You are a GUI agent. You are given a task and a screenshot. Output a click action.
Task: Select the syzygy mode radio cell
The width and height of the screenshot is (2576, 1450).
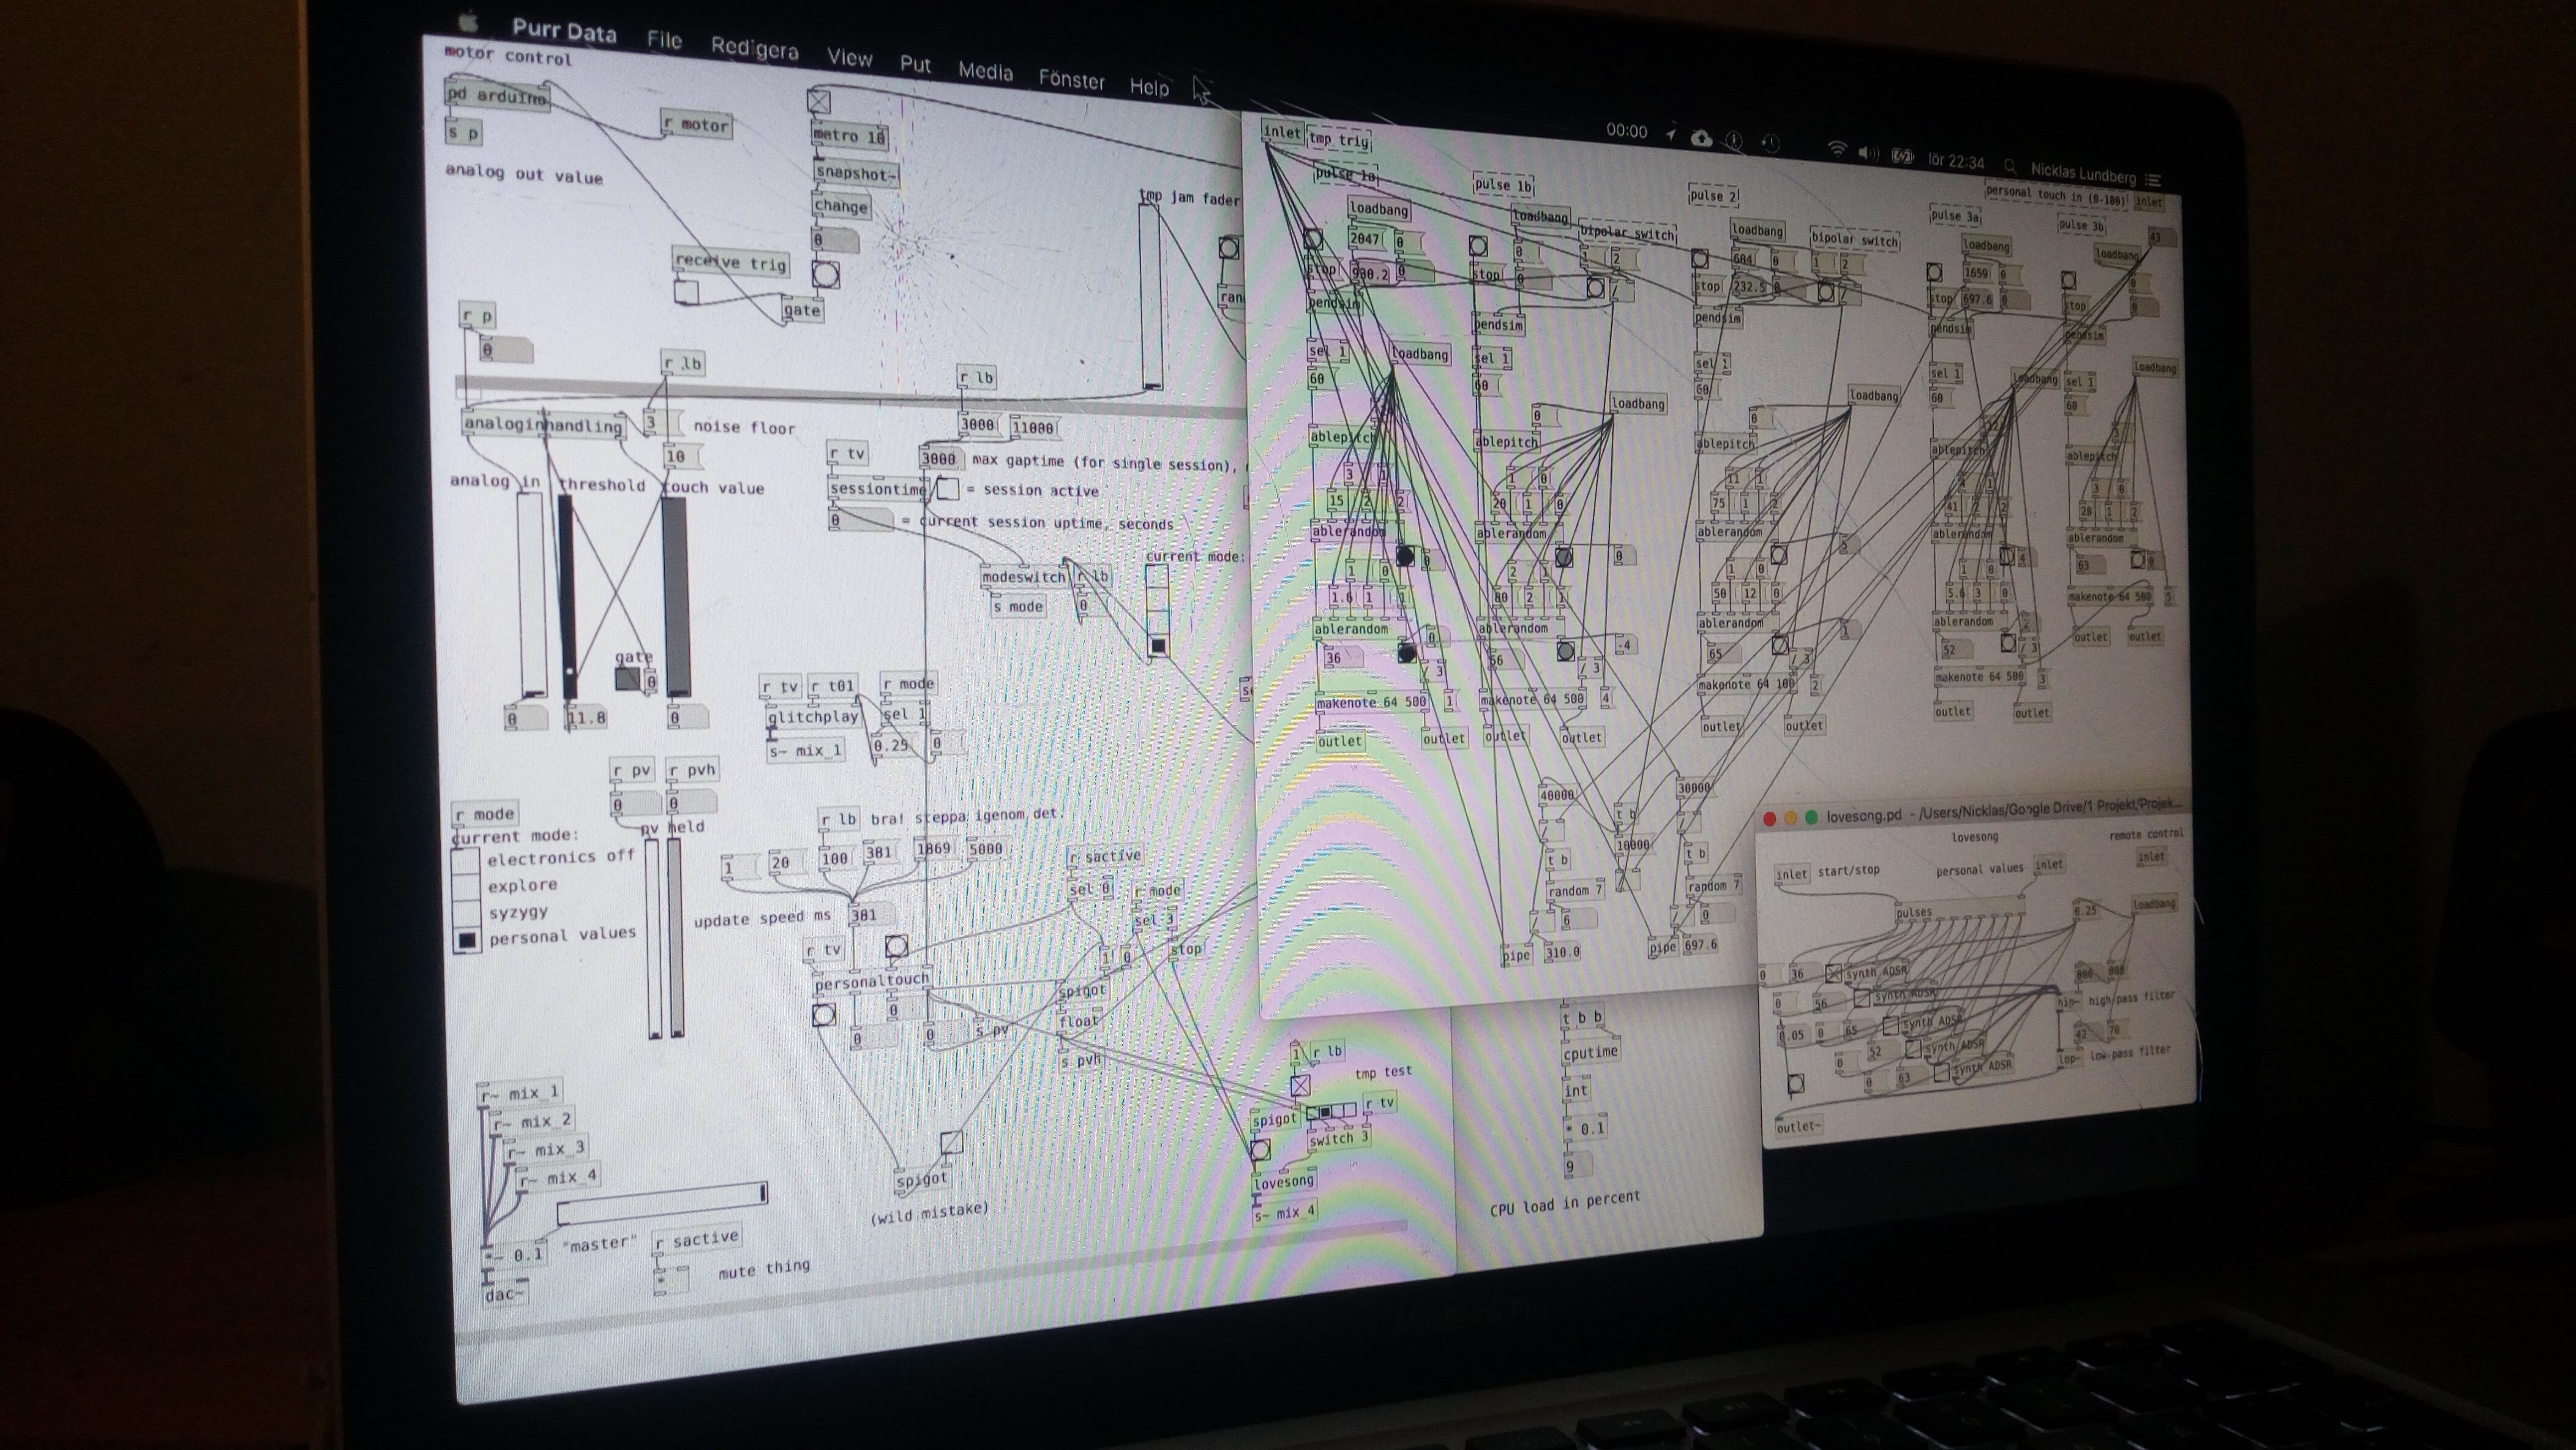click(x=467, y=914)
